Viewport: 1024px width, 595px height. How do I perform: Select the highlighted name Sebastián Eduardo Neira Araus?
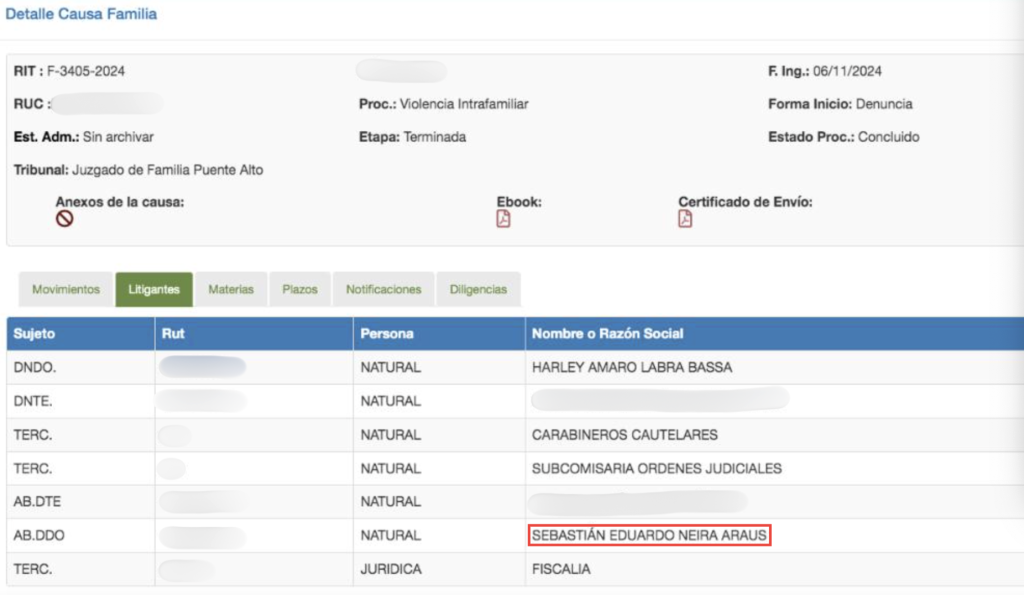point(650,536)
